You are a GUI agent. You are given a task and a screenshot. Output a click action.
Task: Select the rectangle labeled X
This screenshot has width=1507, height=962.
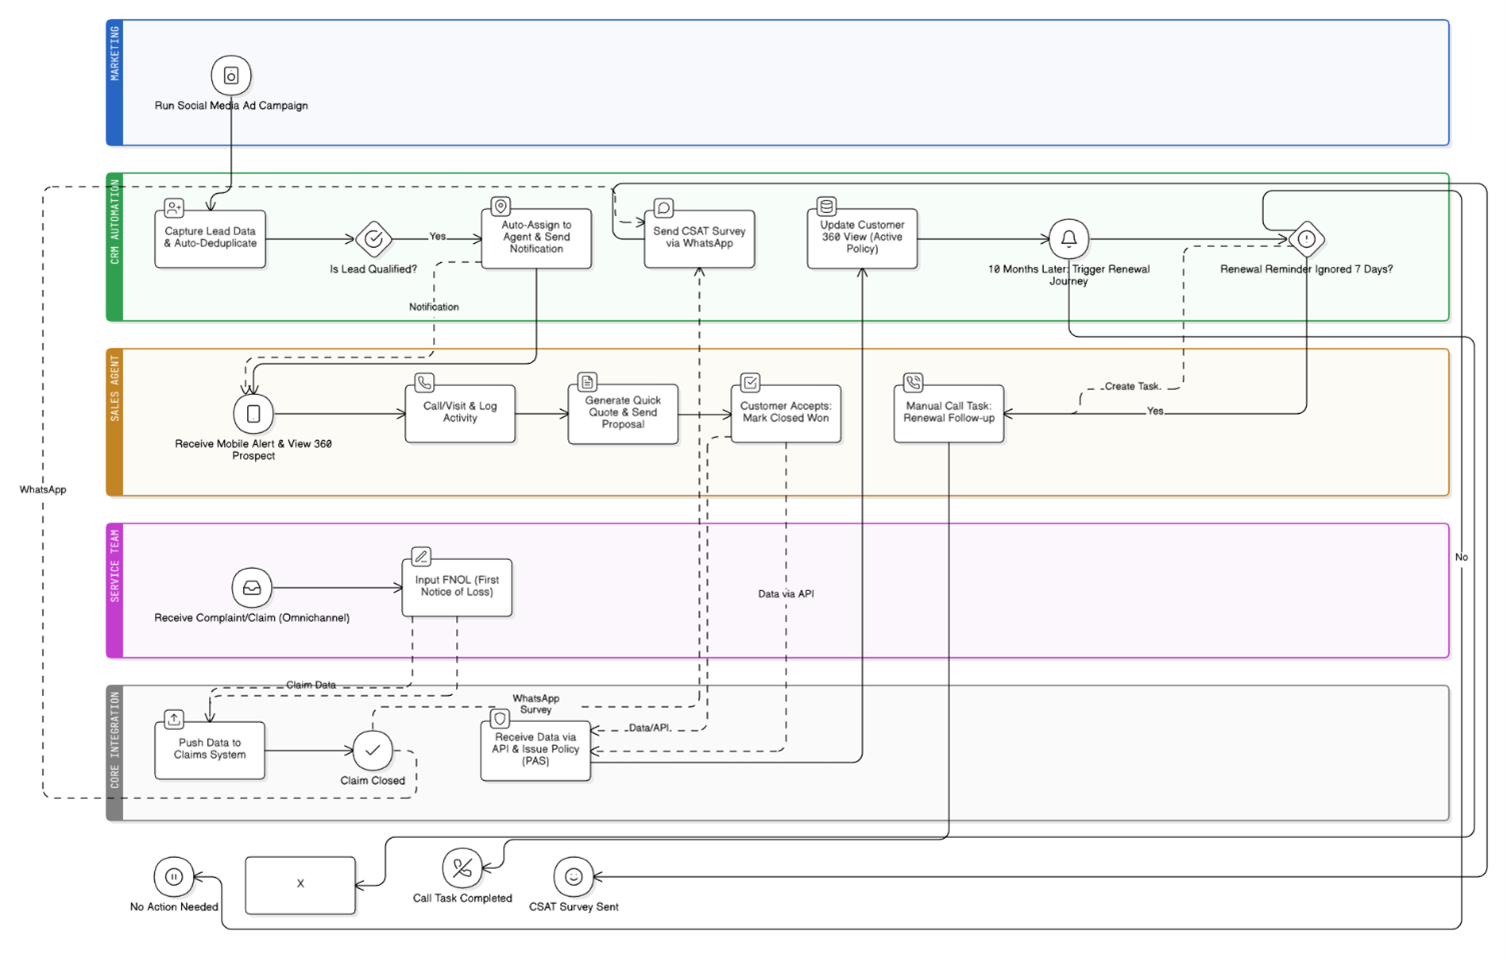300,885
